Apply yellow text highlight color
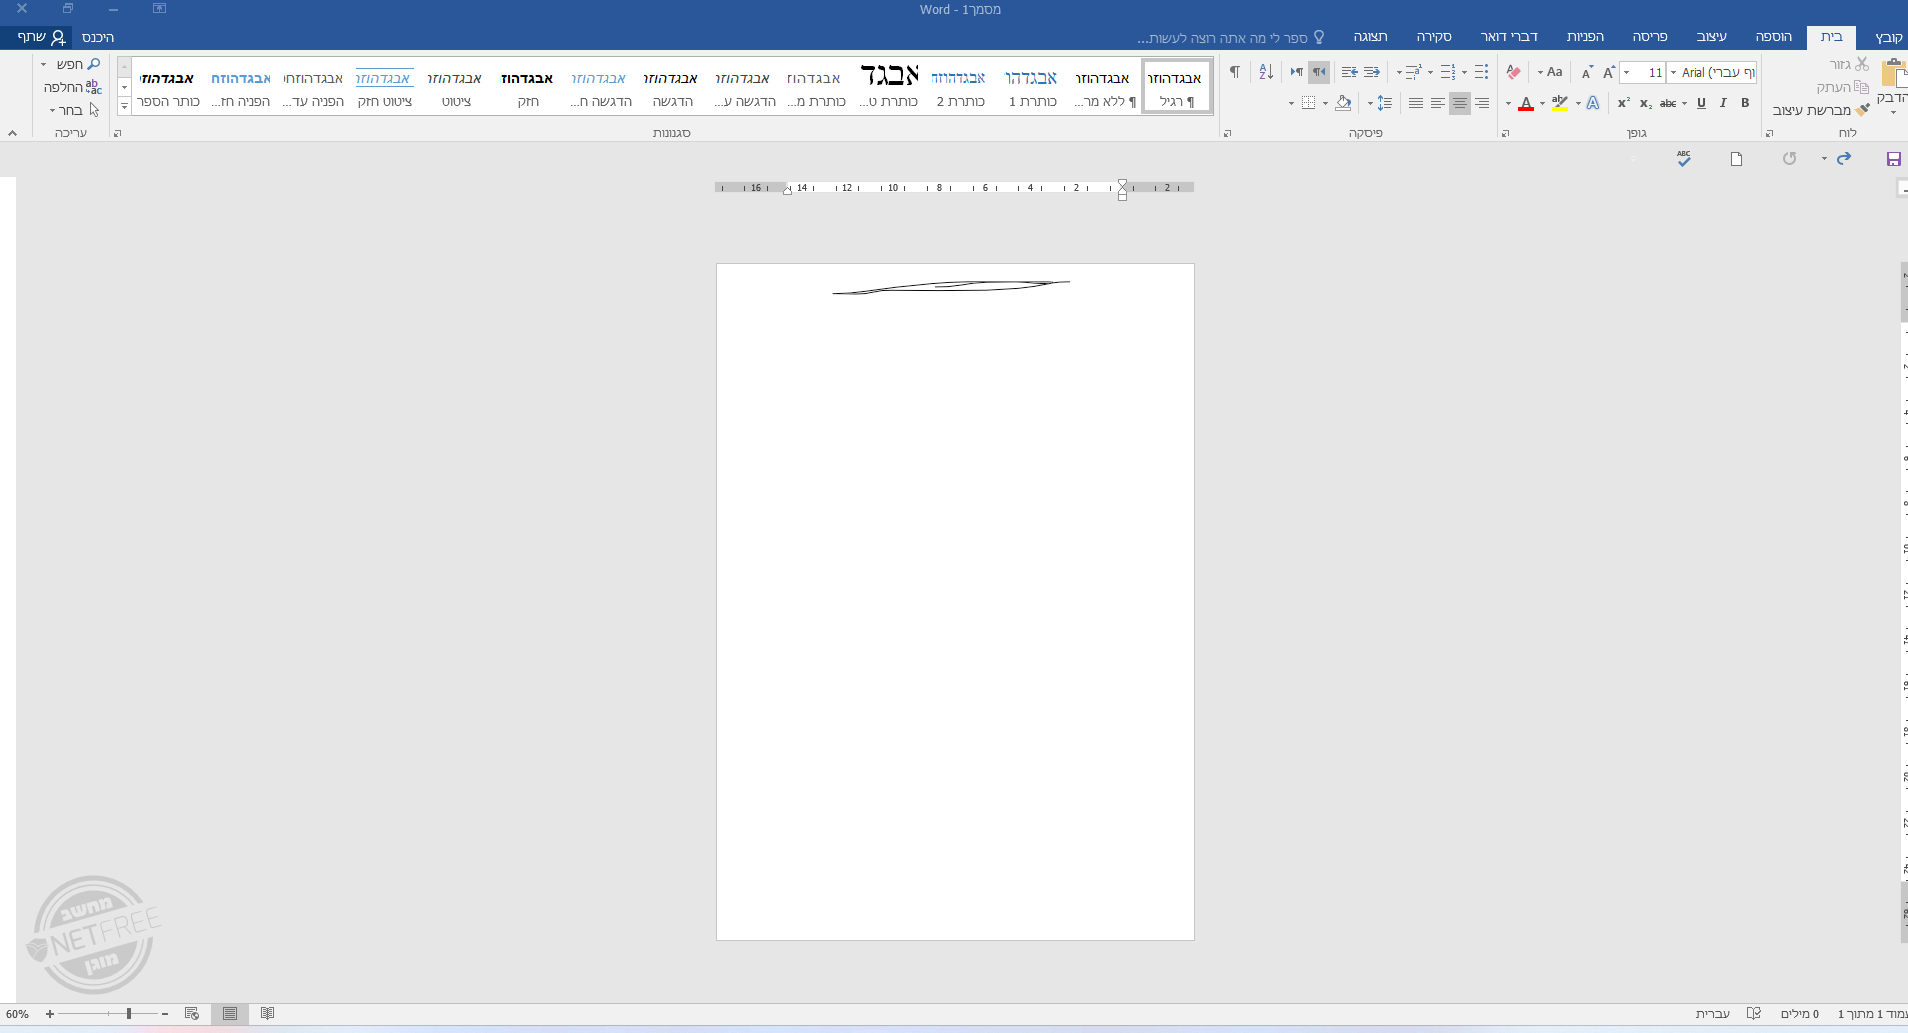 [1560, 103]
